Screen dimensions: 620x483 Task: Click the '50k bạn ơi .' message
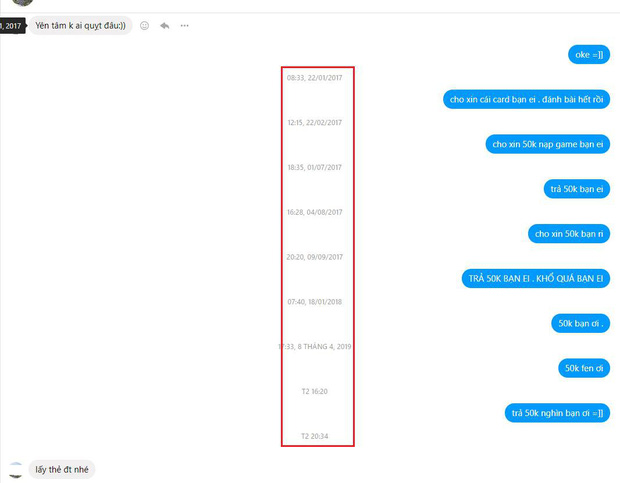pyautogui.click(x=580, y=323)
